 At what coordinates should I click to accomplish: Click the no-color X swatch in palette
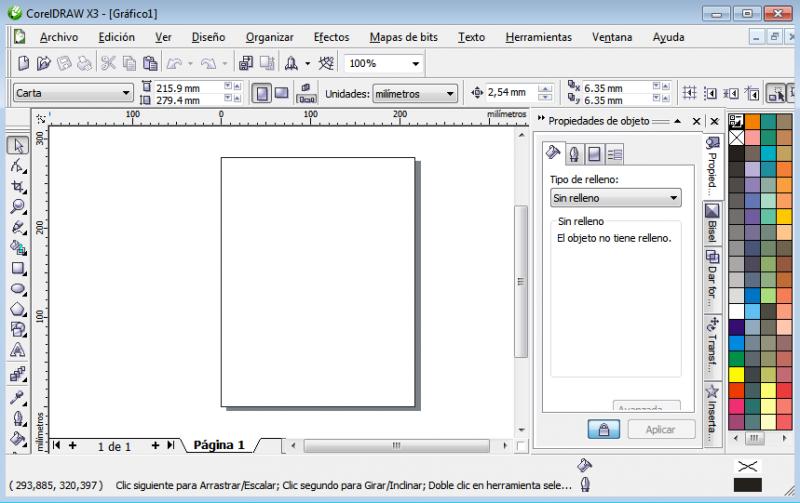[x=736, y=138]
